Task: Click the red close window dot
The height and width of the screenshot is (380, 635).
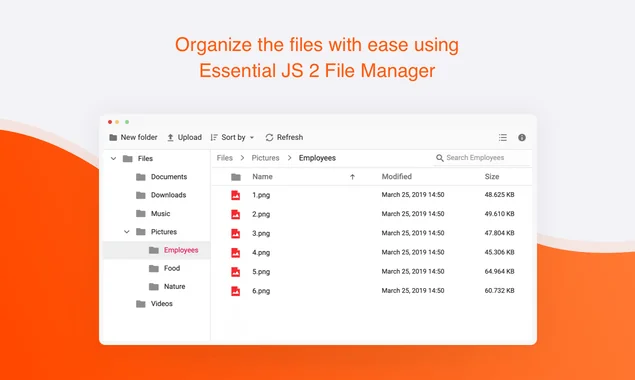Action: pos(110,122)
